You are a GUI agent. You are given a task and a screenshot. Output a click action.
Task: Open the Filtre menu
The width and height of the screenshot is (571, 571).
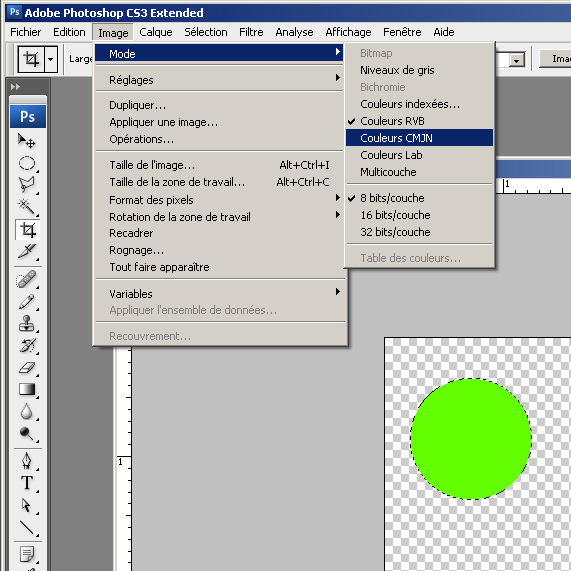(x=251, y=32)
